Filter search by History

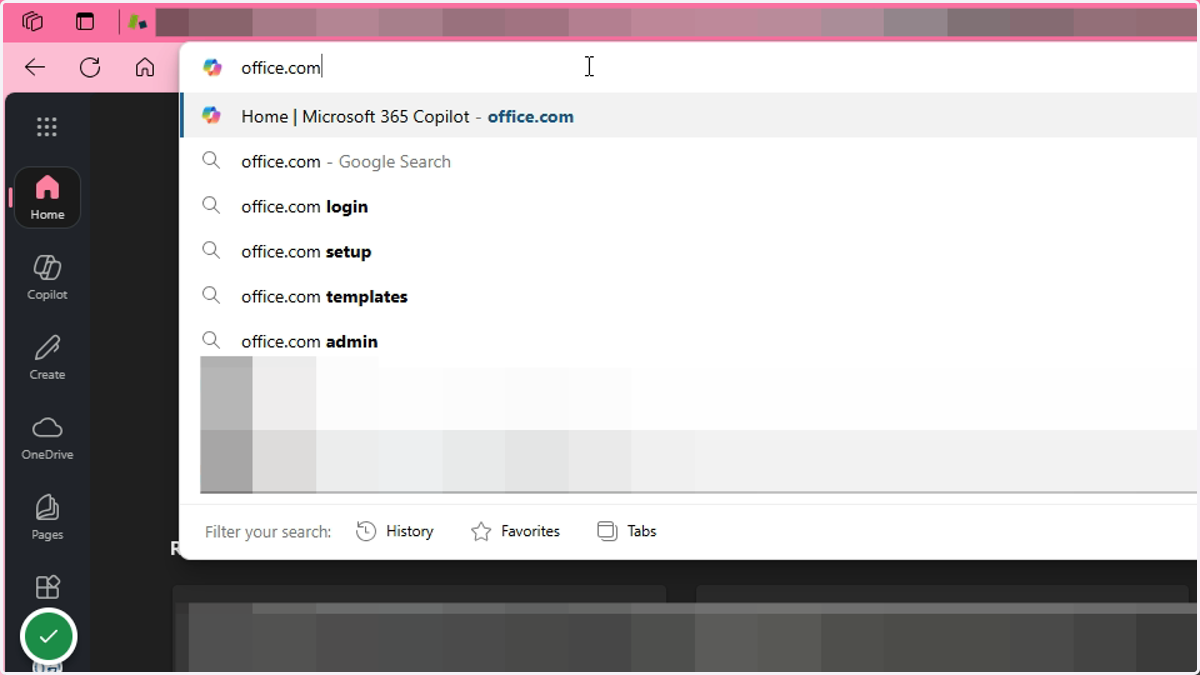coord(395,531)
